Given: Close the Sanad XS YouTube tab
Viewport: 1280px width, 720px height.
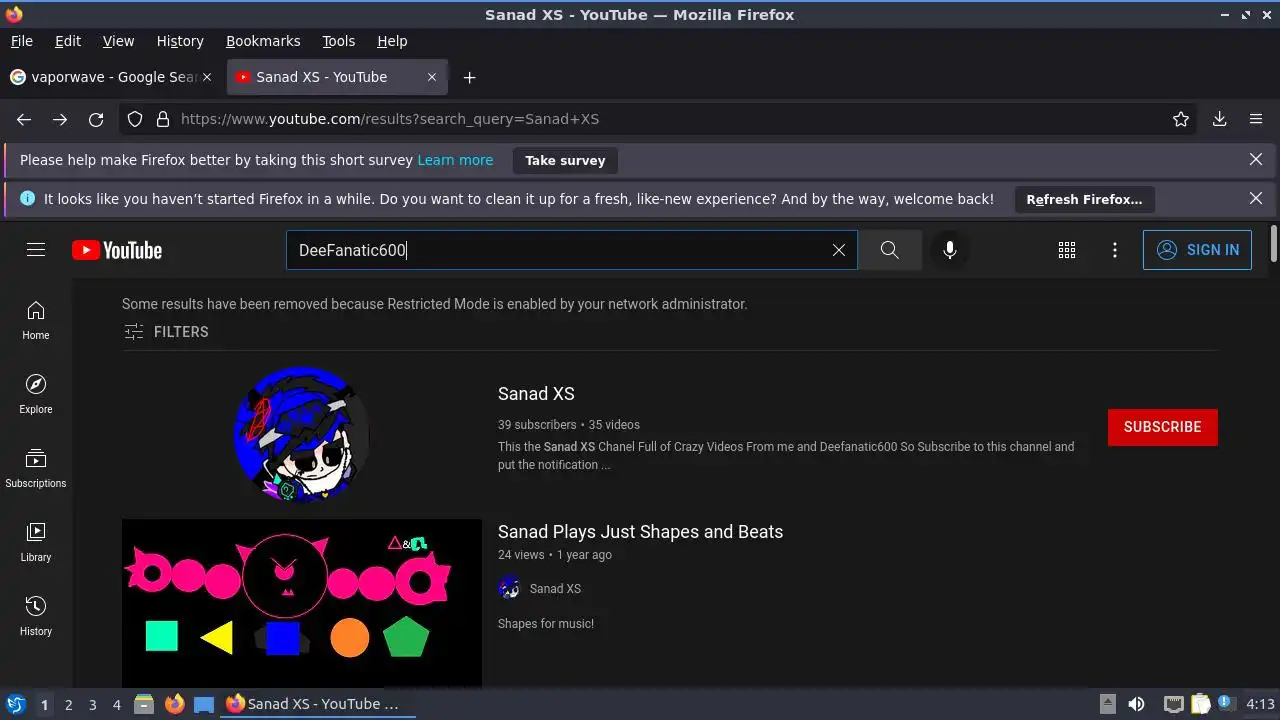Looking at the screenshot, I should pos(432,77).
